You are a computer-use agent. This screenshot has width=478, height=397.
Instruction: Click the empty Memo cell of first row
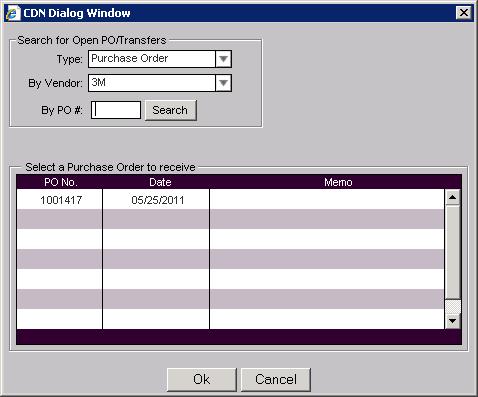pyautogui.click(x=327, y=200)
